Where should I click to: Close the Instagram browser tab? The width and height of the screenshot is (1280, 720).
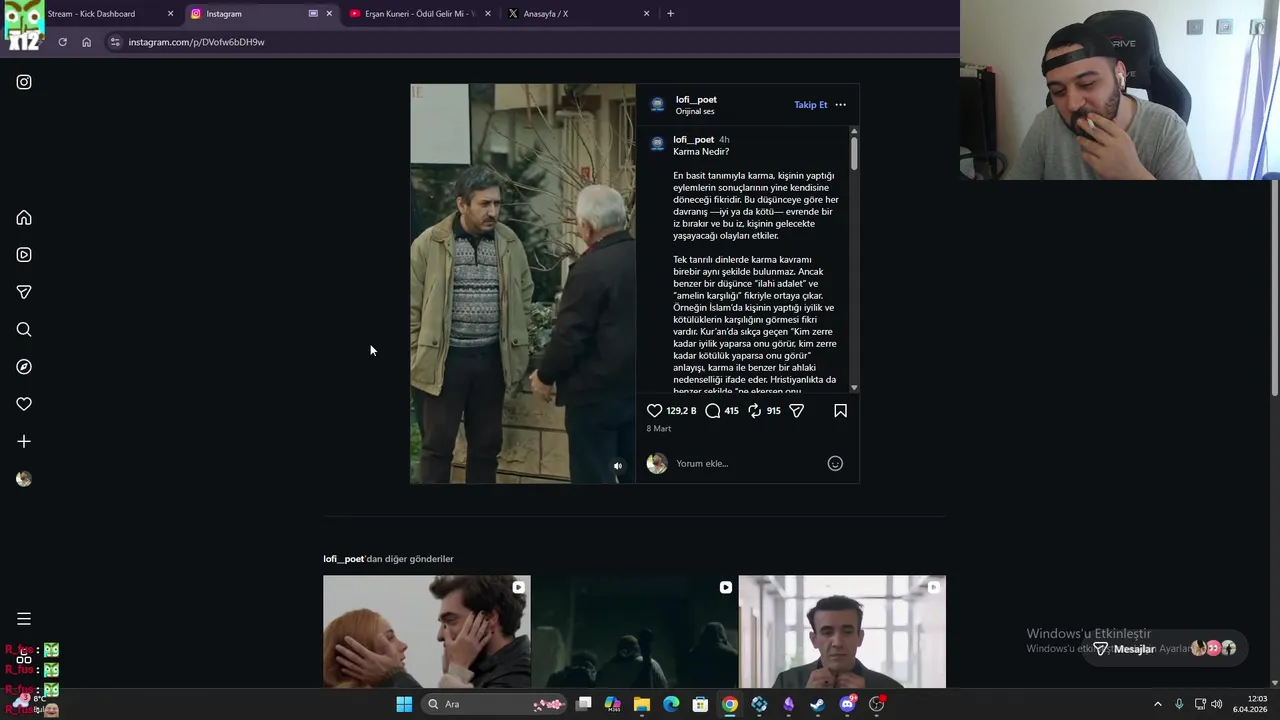[329, 14]
